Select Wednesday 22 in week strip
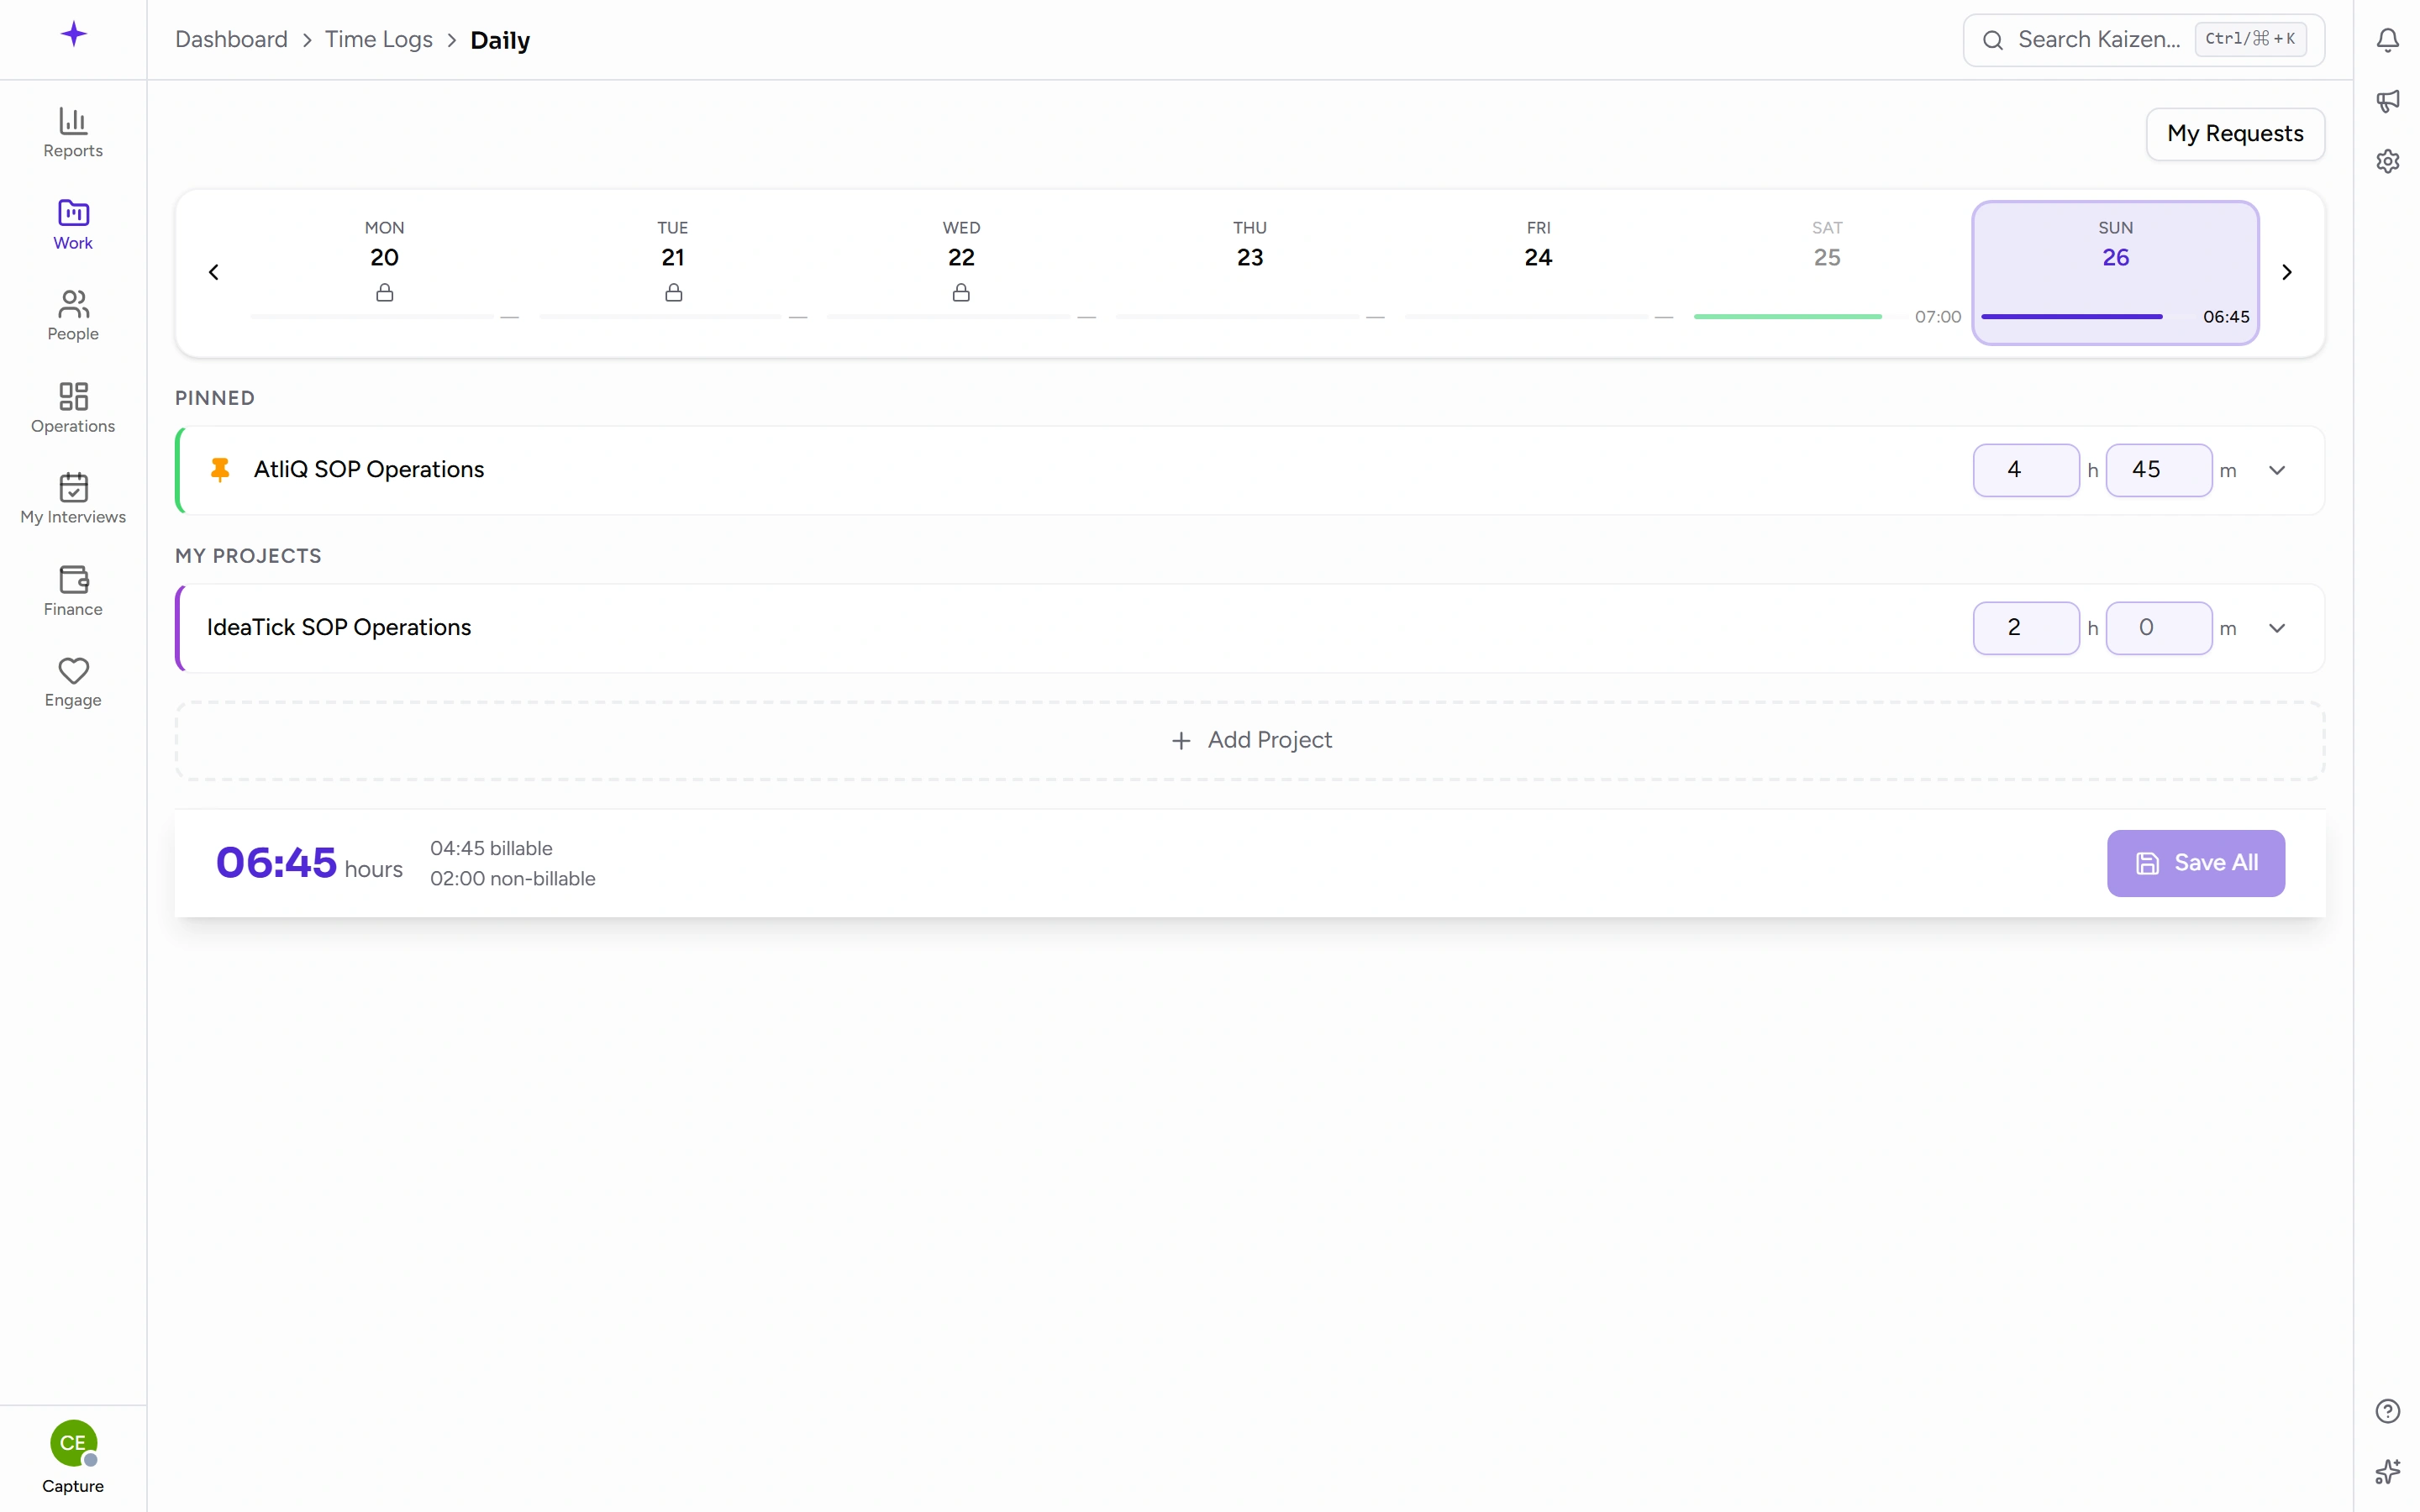 pyautogui.click(x=961, y=271)
